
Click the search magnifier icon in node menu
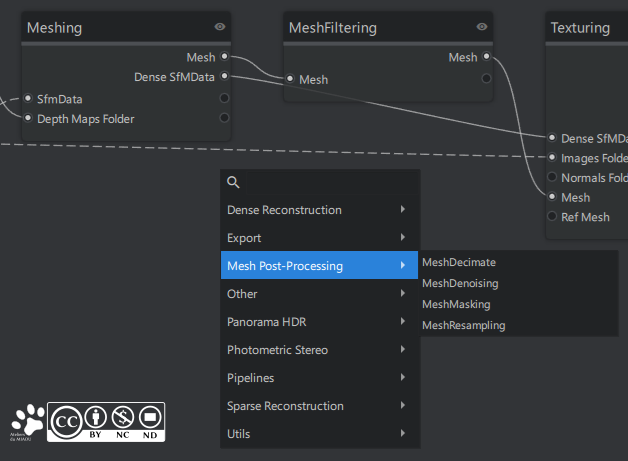point(233,182)
